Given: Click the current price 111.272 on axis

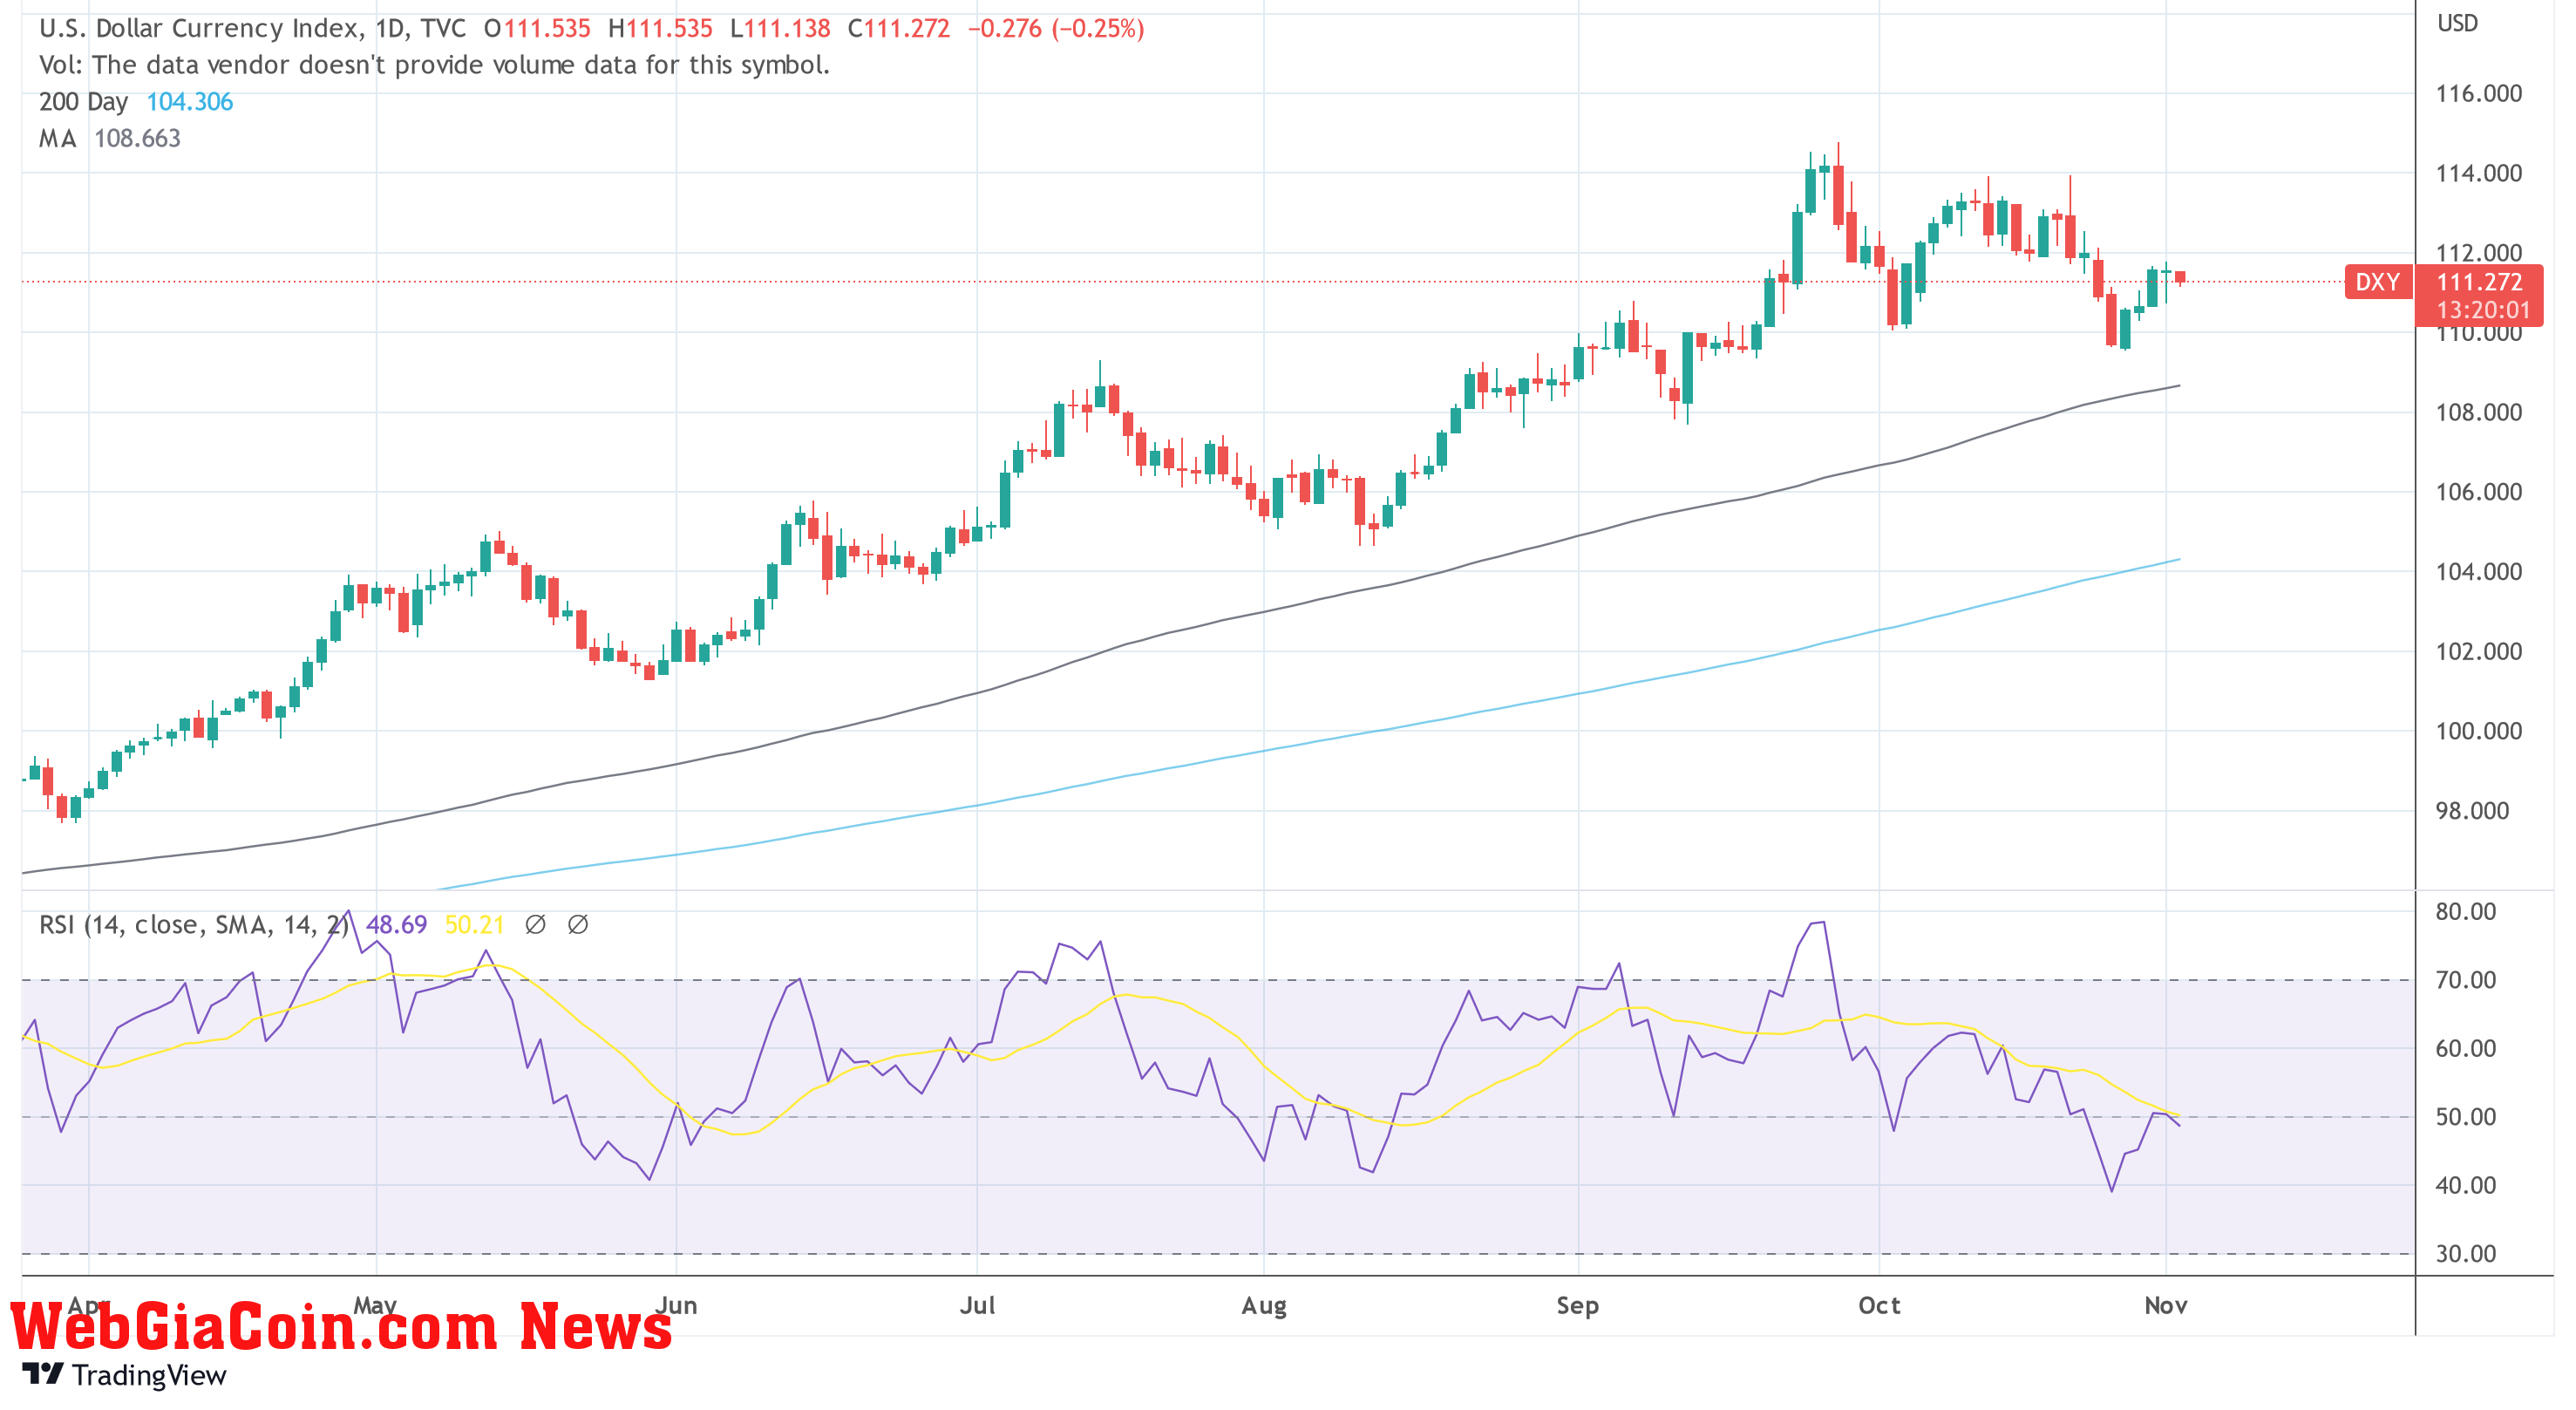Looking at the screenshot, I should pyautogui.click(x=2479, y=282).
